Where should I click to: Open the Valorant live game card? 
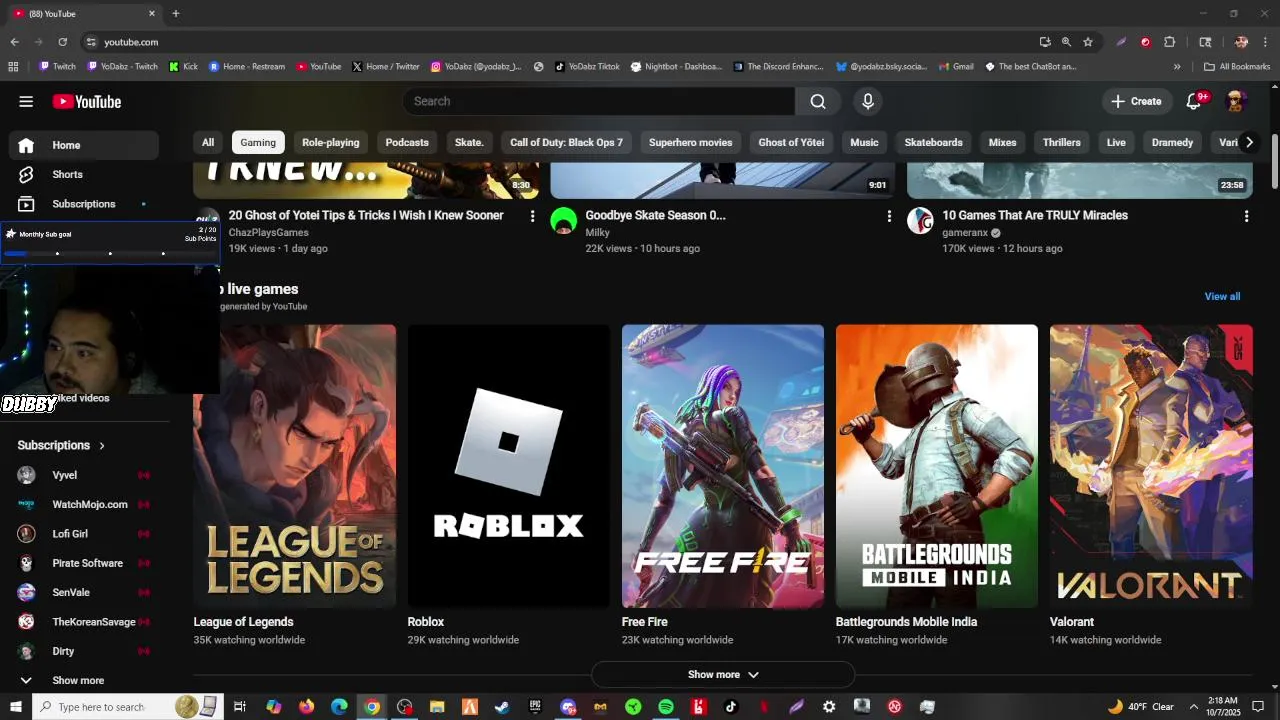tap(1151, 466)
